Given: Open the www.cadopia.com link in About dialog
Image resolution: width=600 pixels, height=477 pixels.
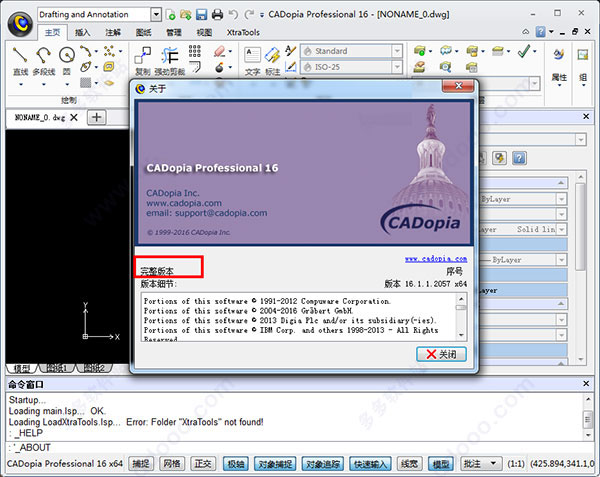Looking at the screenshot, I should click(x=436, y=259).
